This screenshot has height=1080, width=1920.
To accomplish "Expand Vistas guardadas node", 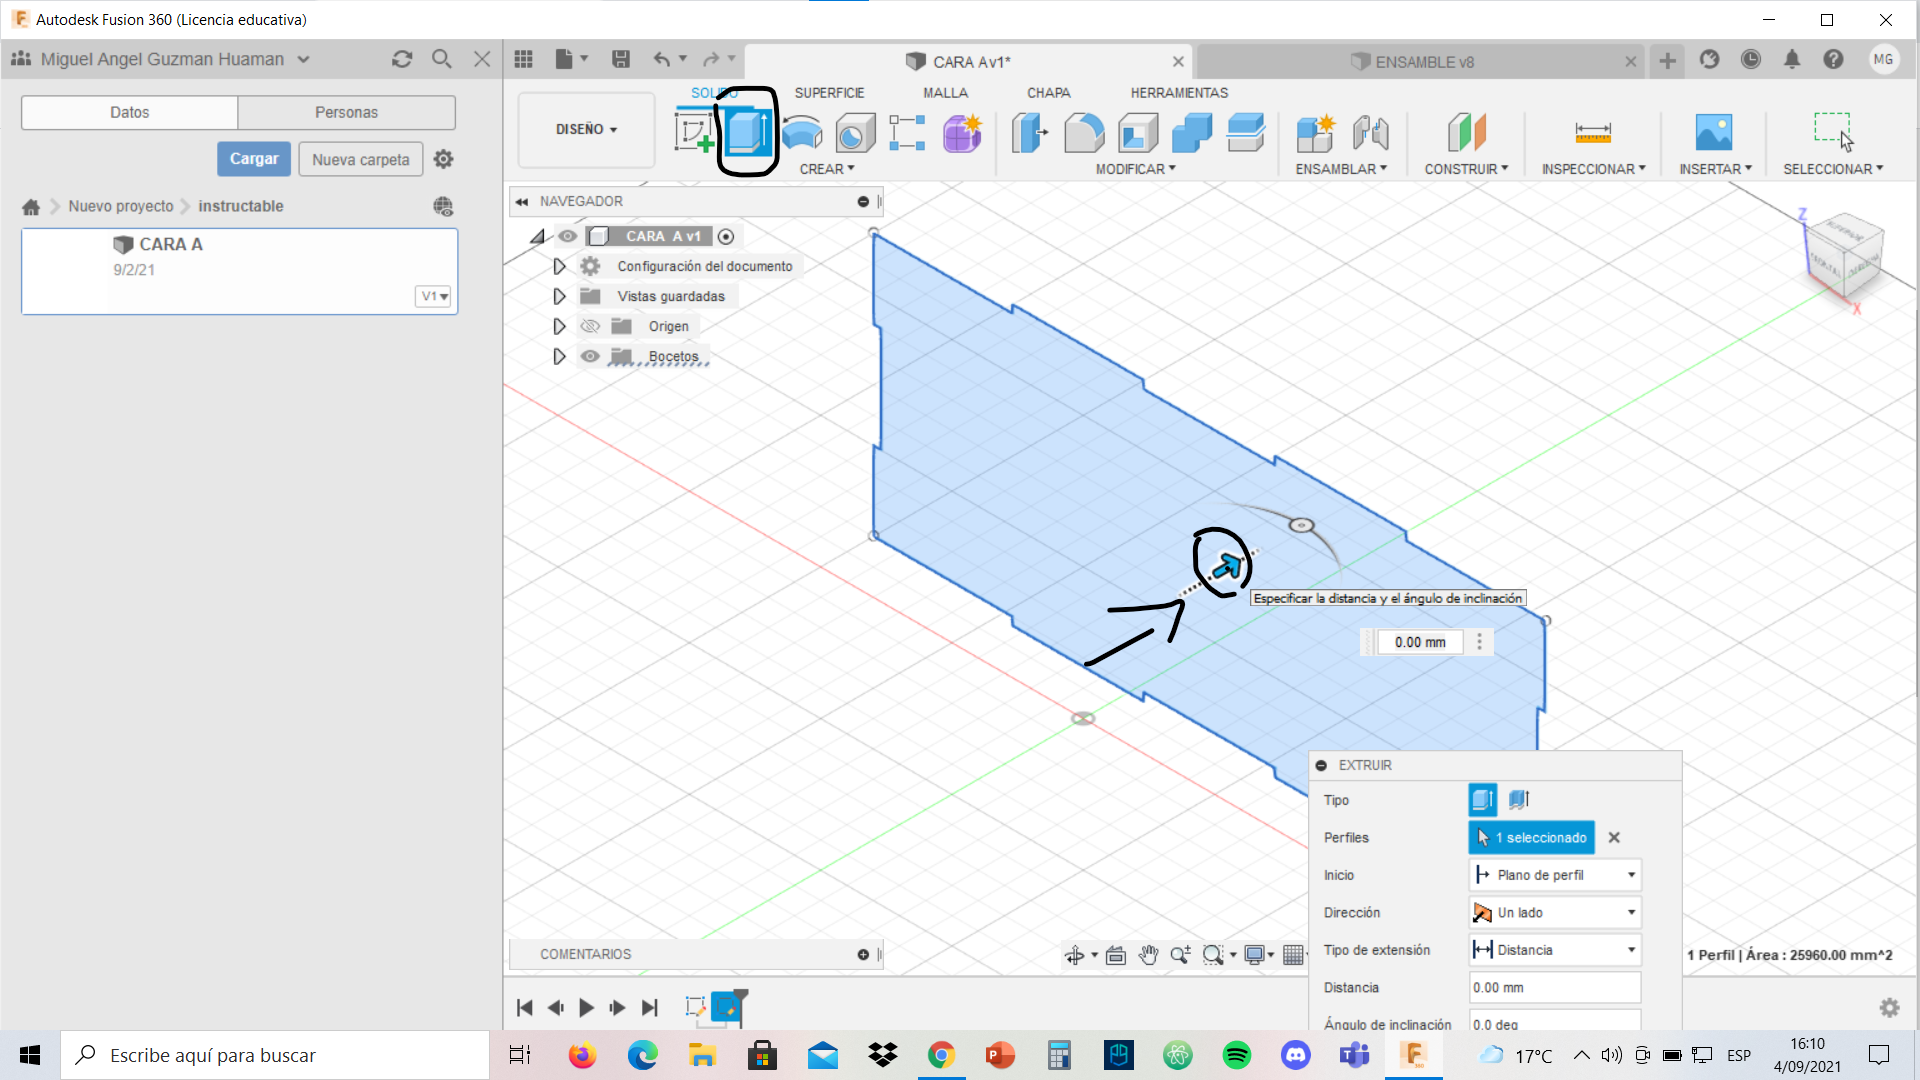I will pyautogui.click(x=559, y=296).
